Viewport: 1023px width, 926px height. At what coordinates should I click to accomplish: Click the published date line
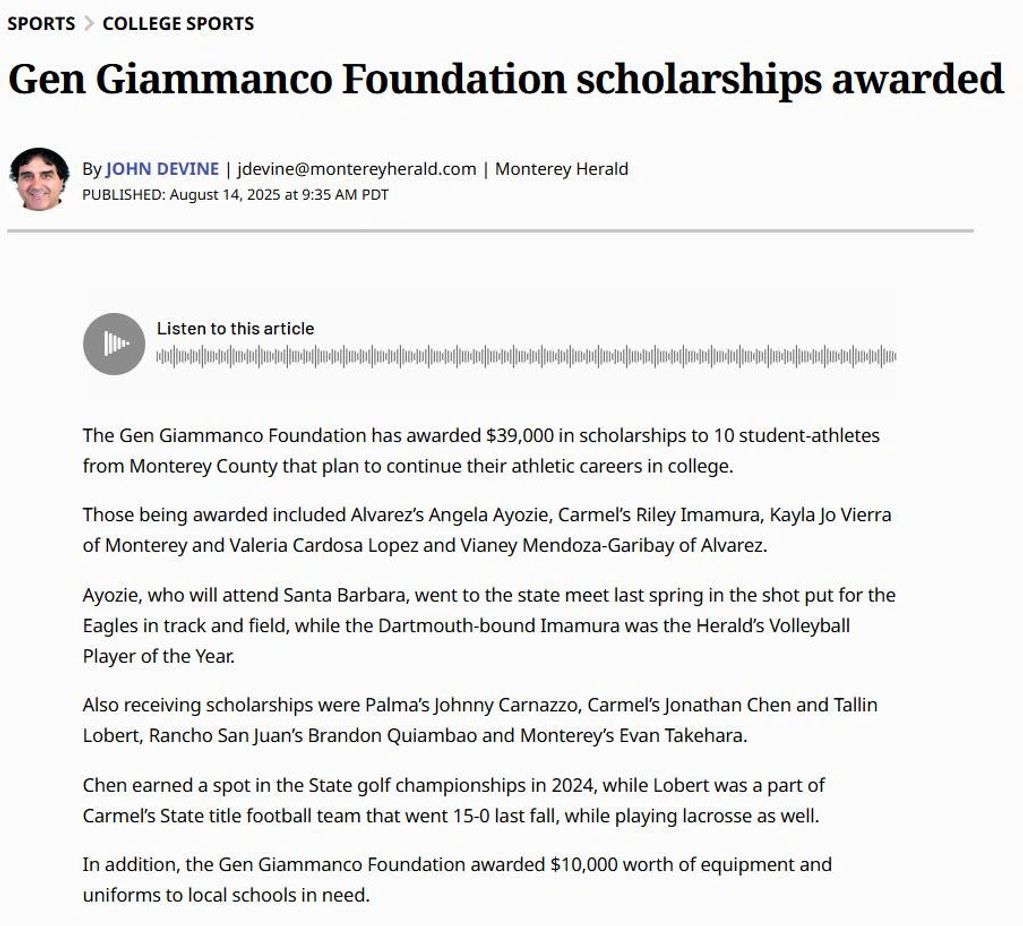(235, 195)
